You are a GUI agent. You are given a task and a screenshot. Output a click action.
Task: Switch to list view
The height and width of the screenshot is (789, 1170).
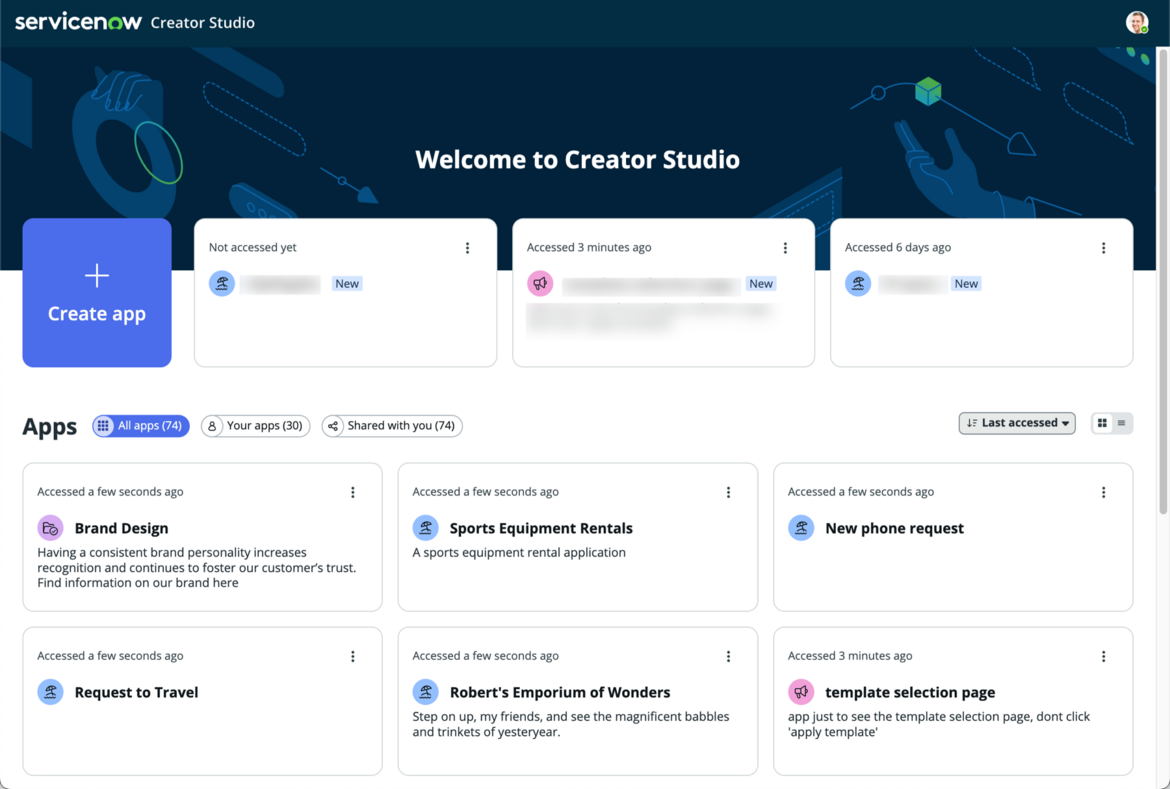coord(1121,423)
